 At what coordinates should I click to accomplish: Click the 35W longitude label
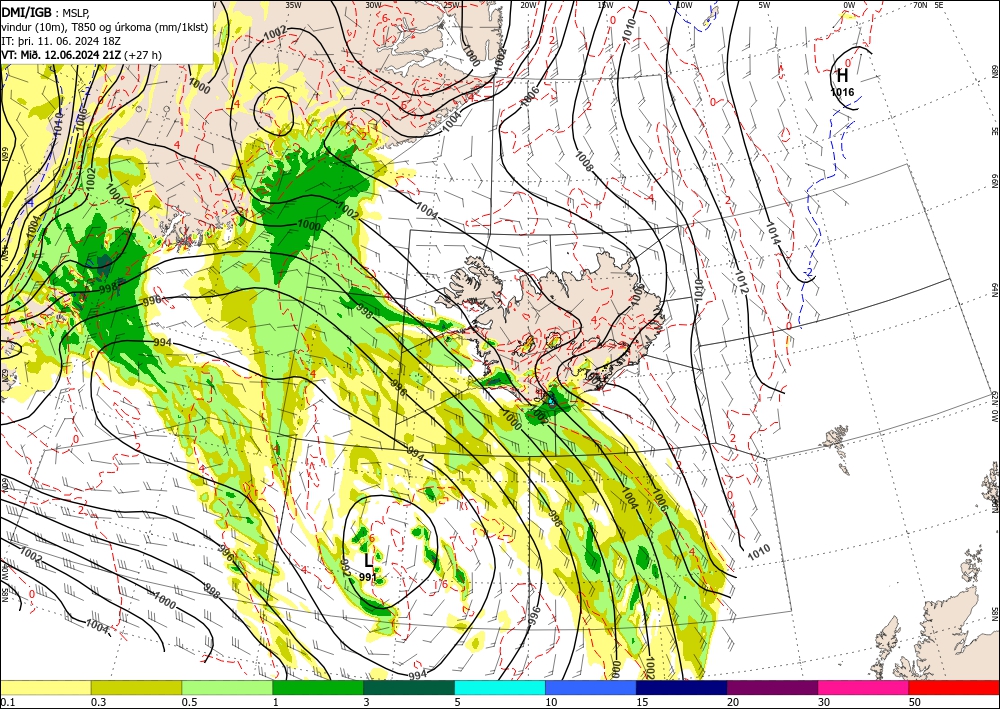[x=293, y=5]
